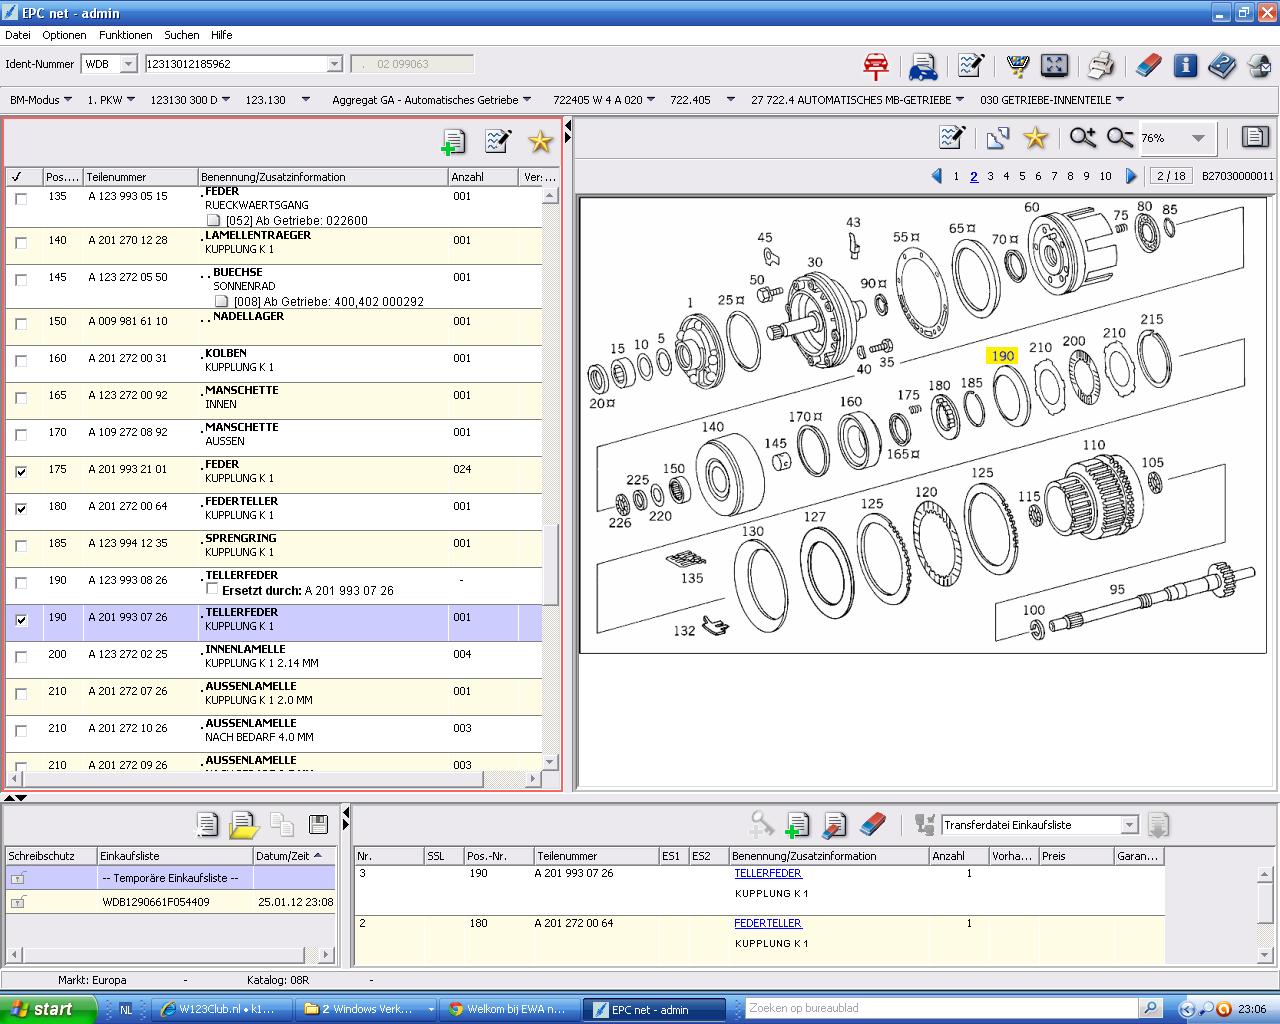Go to next diagram page arrow
The width and height of the screenshot is (1280, 1024).
click(1131, 176)
